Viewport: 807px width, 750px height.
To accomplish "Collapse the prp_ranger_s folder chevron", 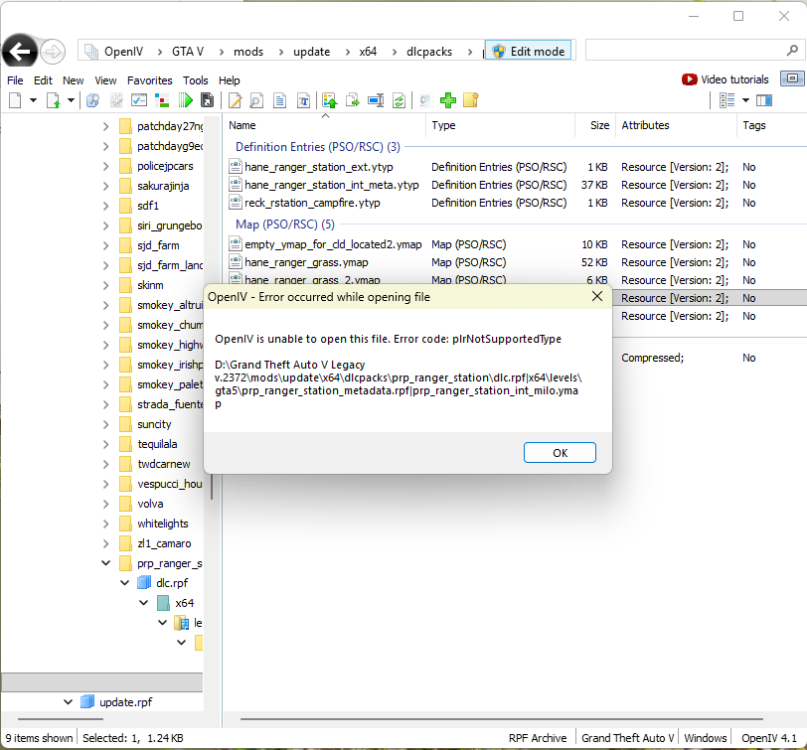I will pos(106,563).
